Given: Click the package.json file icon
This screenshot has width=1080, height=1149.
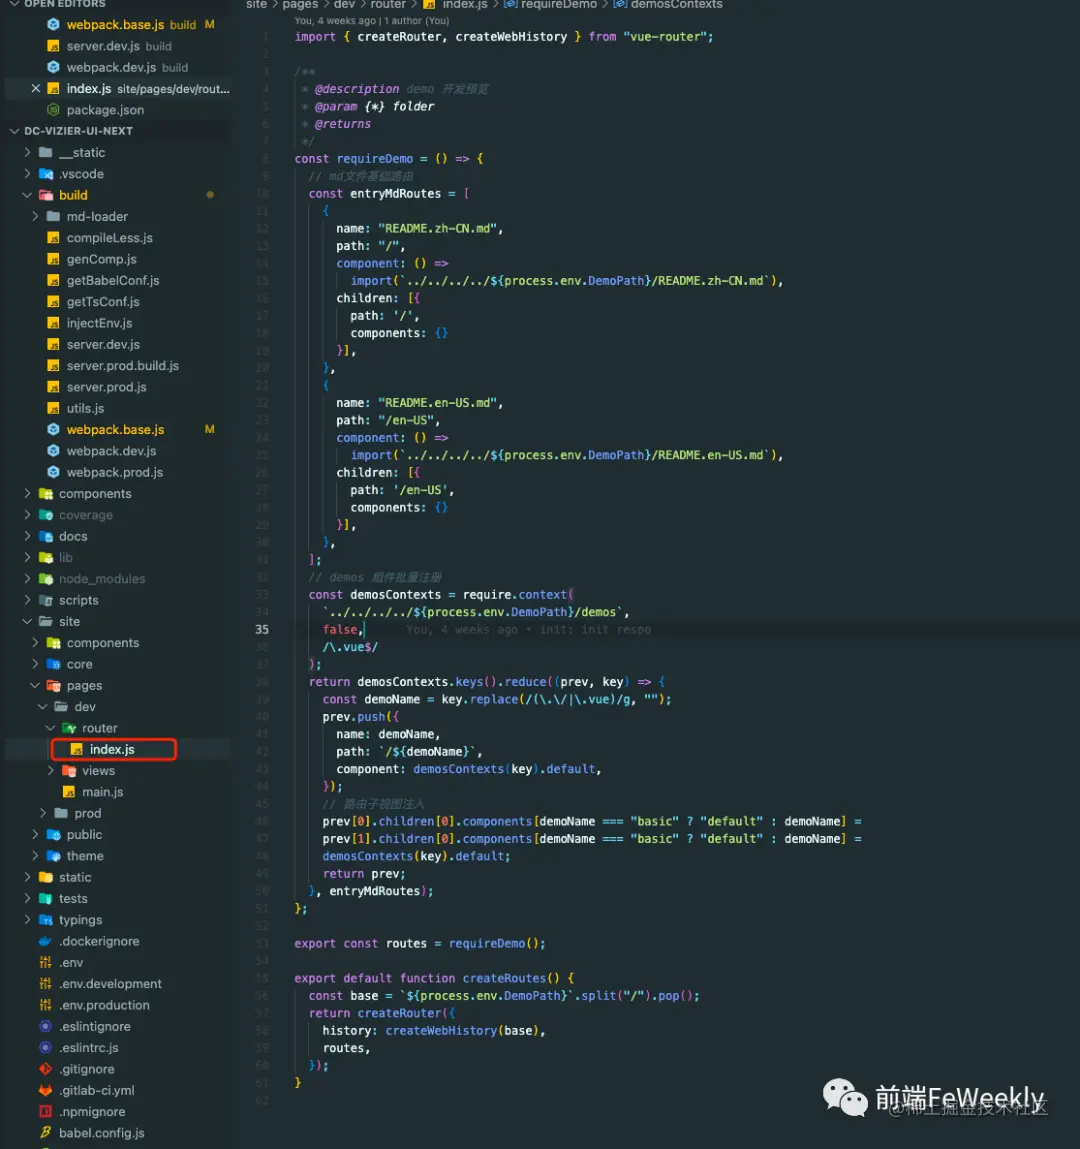Looking at the screenshot, I should pyautogui.click(x=53, y=110).
